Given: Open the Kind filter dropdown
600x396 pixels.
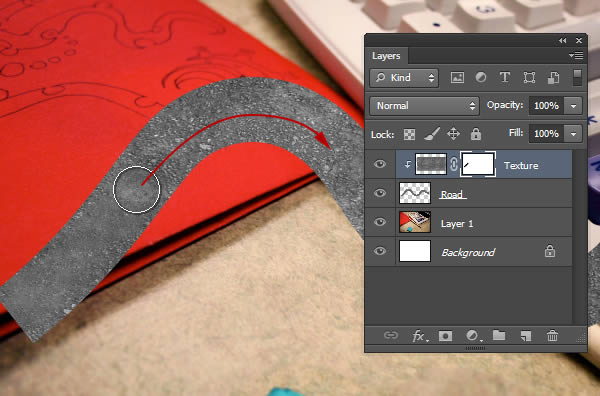Looking at the screenshot, I should 404,78.
